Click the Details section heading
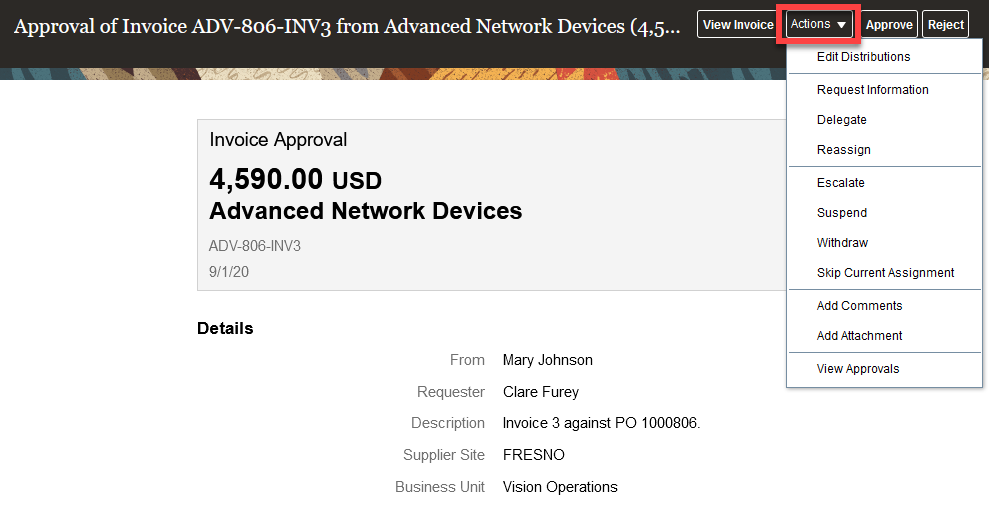 (225, 328)
